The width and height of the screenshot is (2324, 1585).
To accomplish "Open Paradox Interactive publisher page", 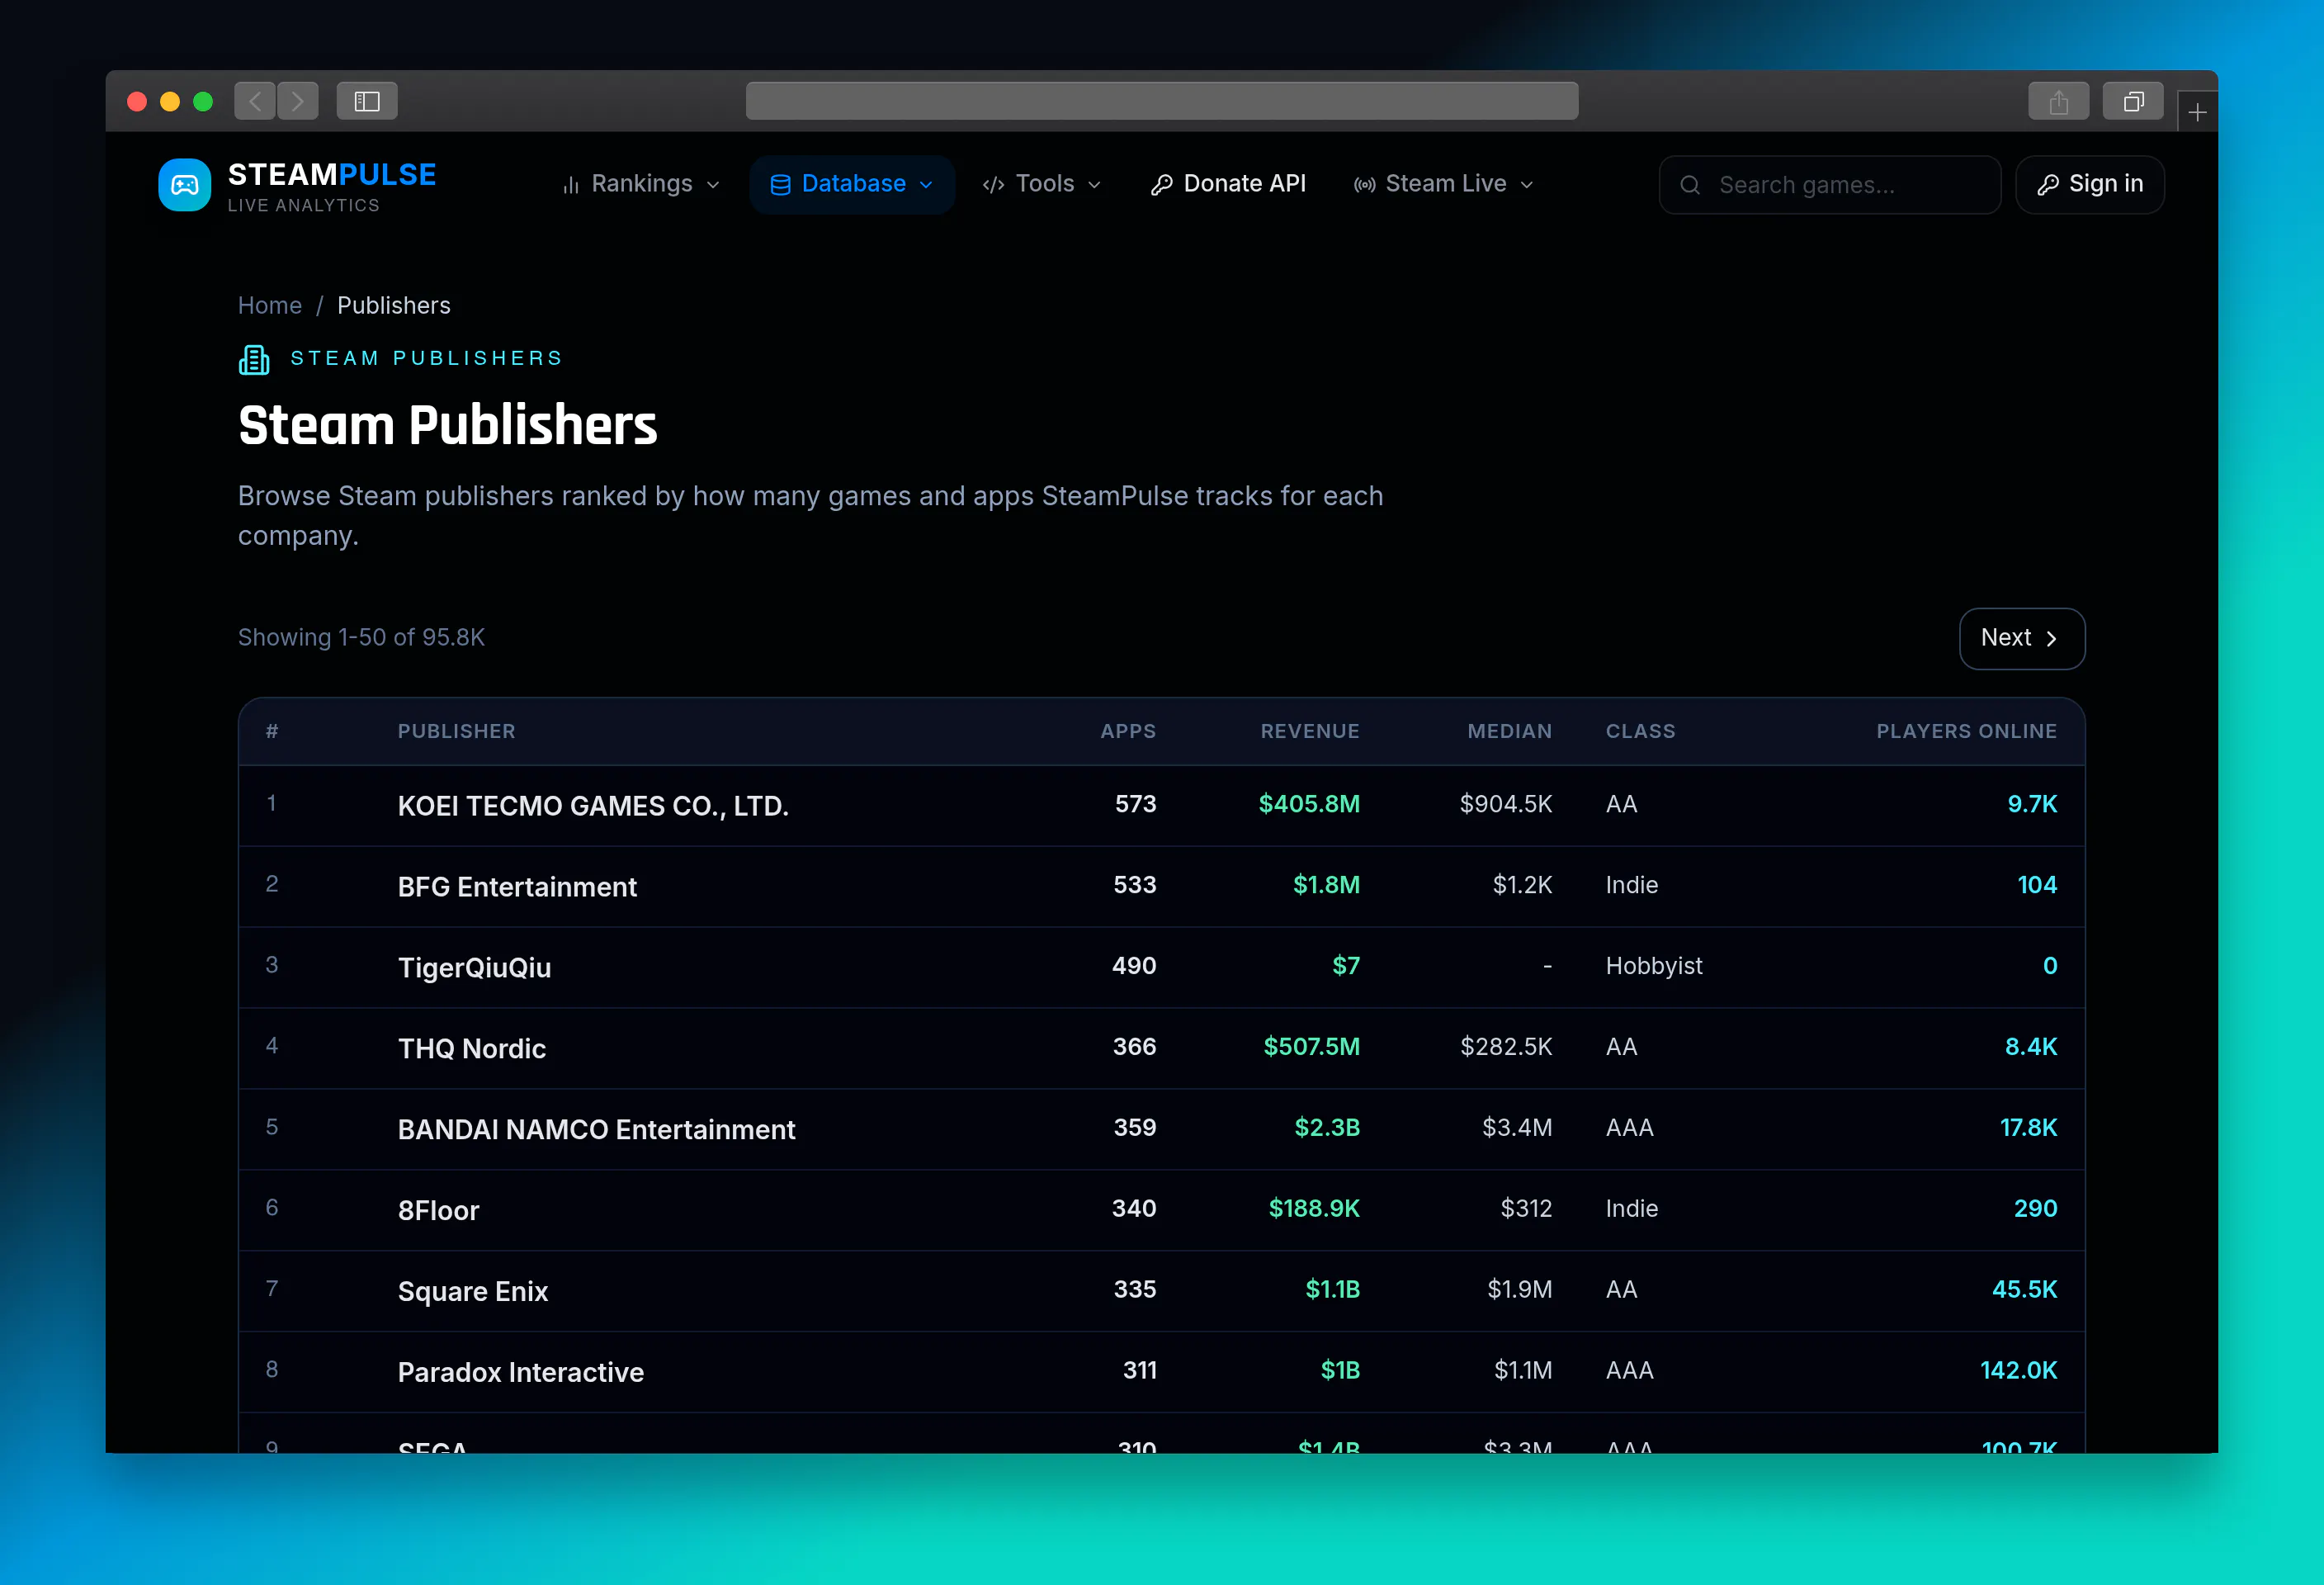I will pos(520,1372).
